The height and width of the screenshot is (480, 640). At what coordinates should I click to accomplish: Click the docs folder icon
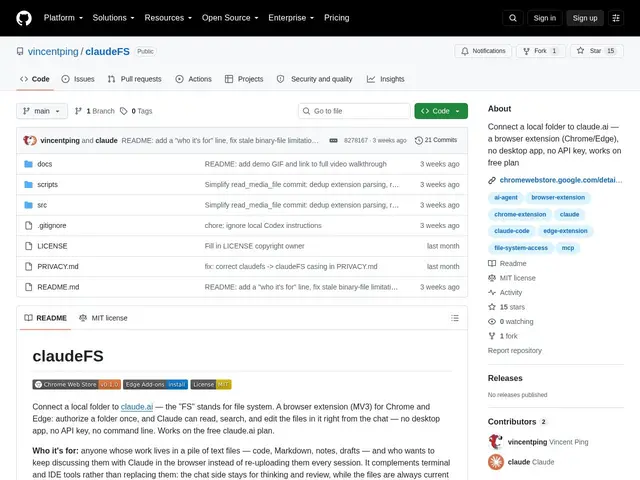pos(28,164)
